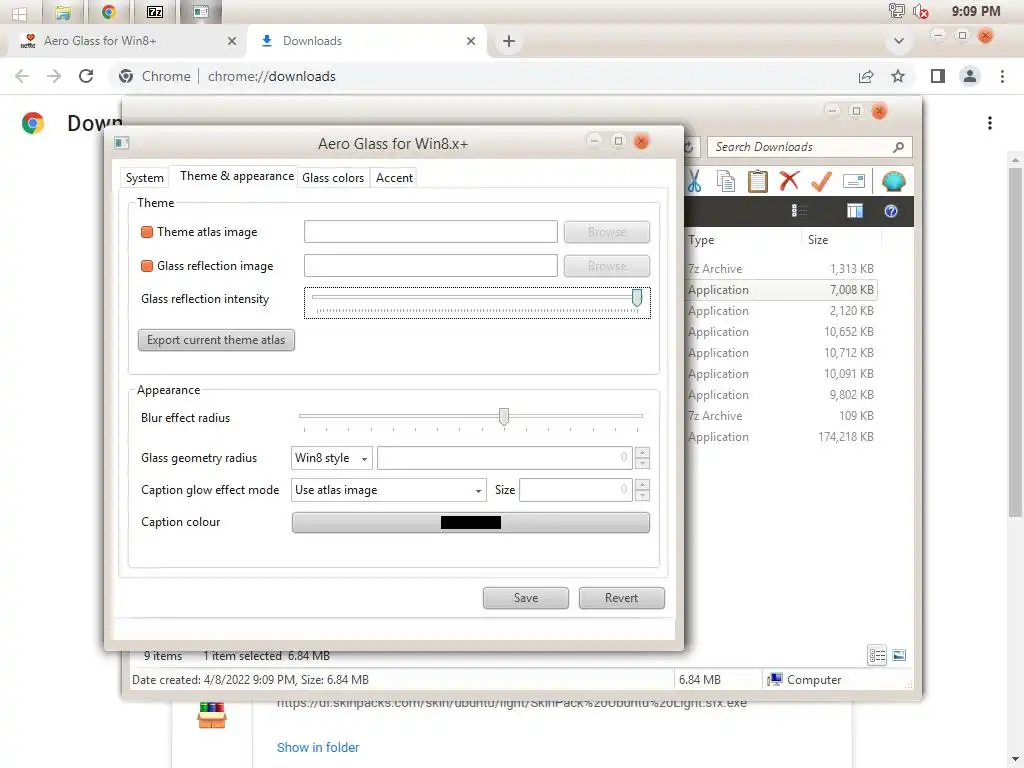Click the Properties card icon in Explorer toolbar

(x=854, y=181)
